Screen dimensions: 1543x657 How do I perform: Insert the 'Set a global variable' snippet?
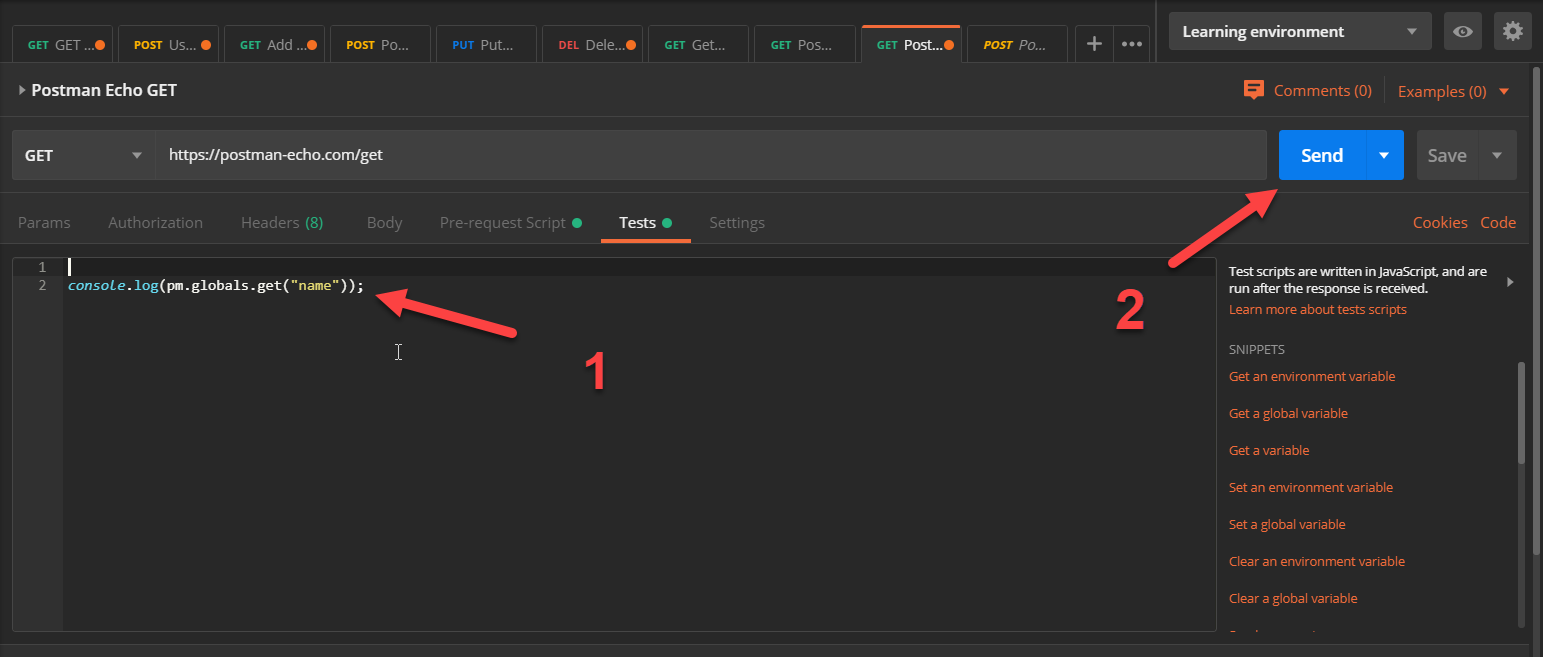coord(1287,525)
